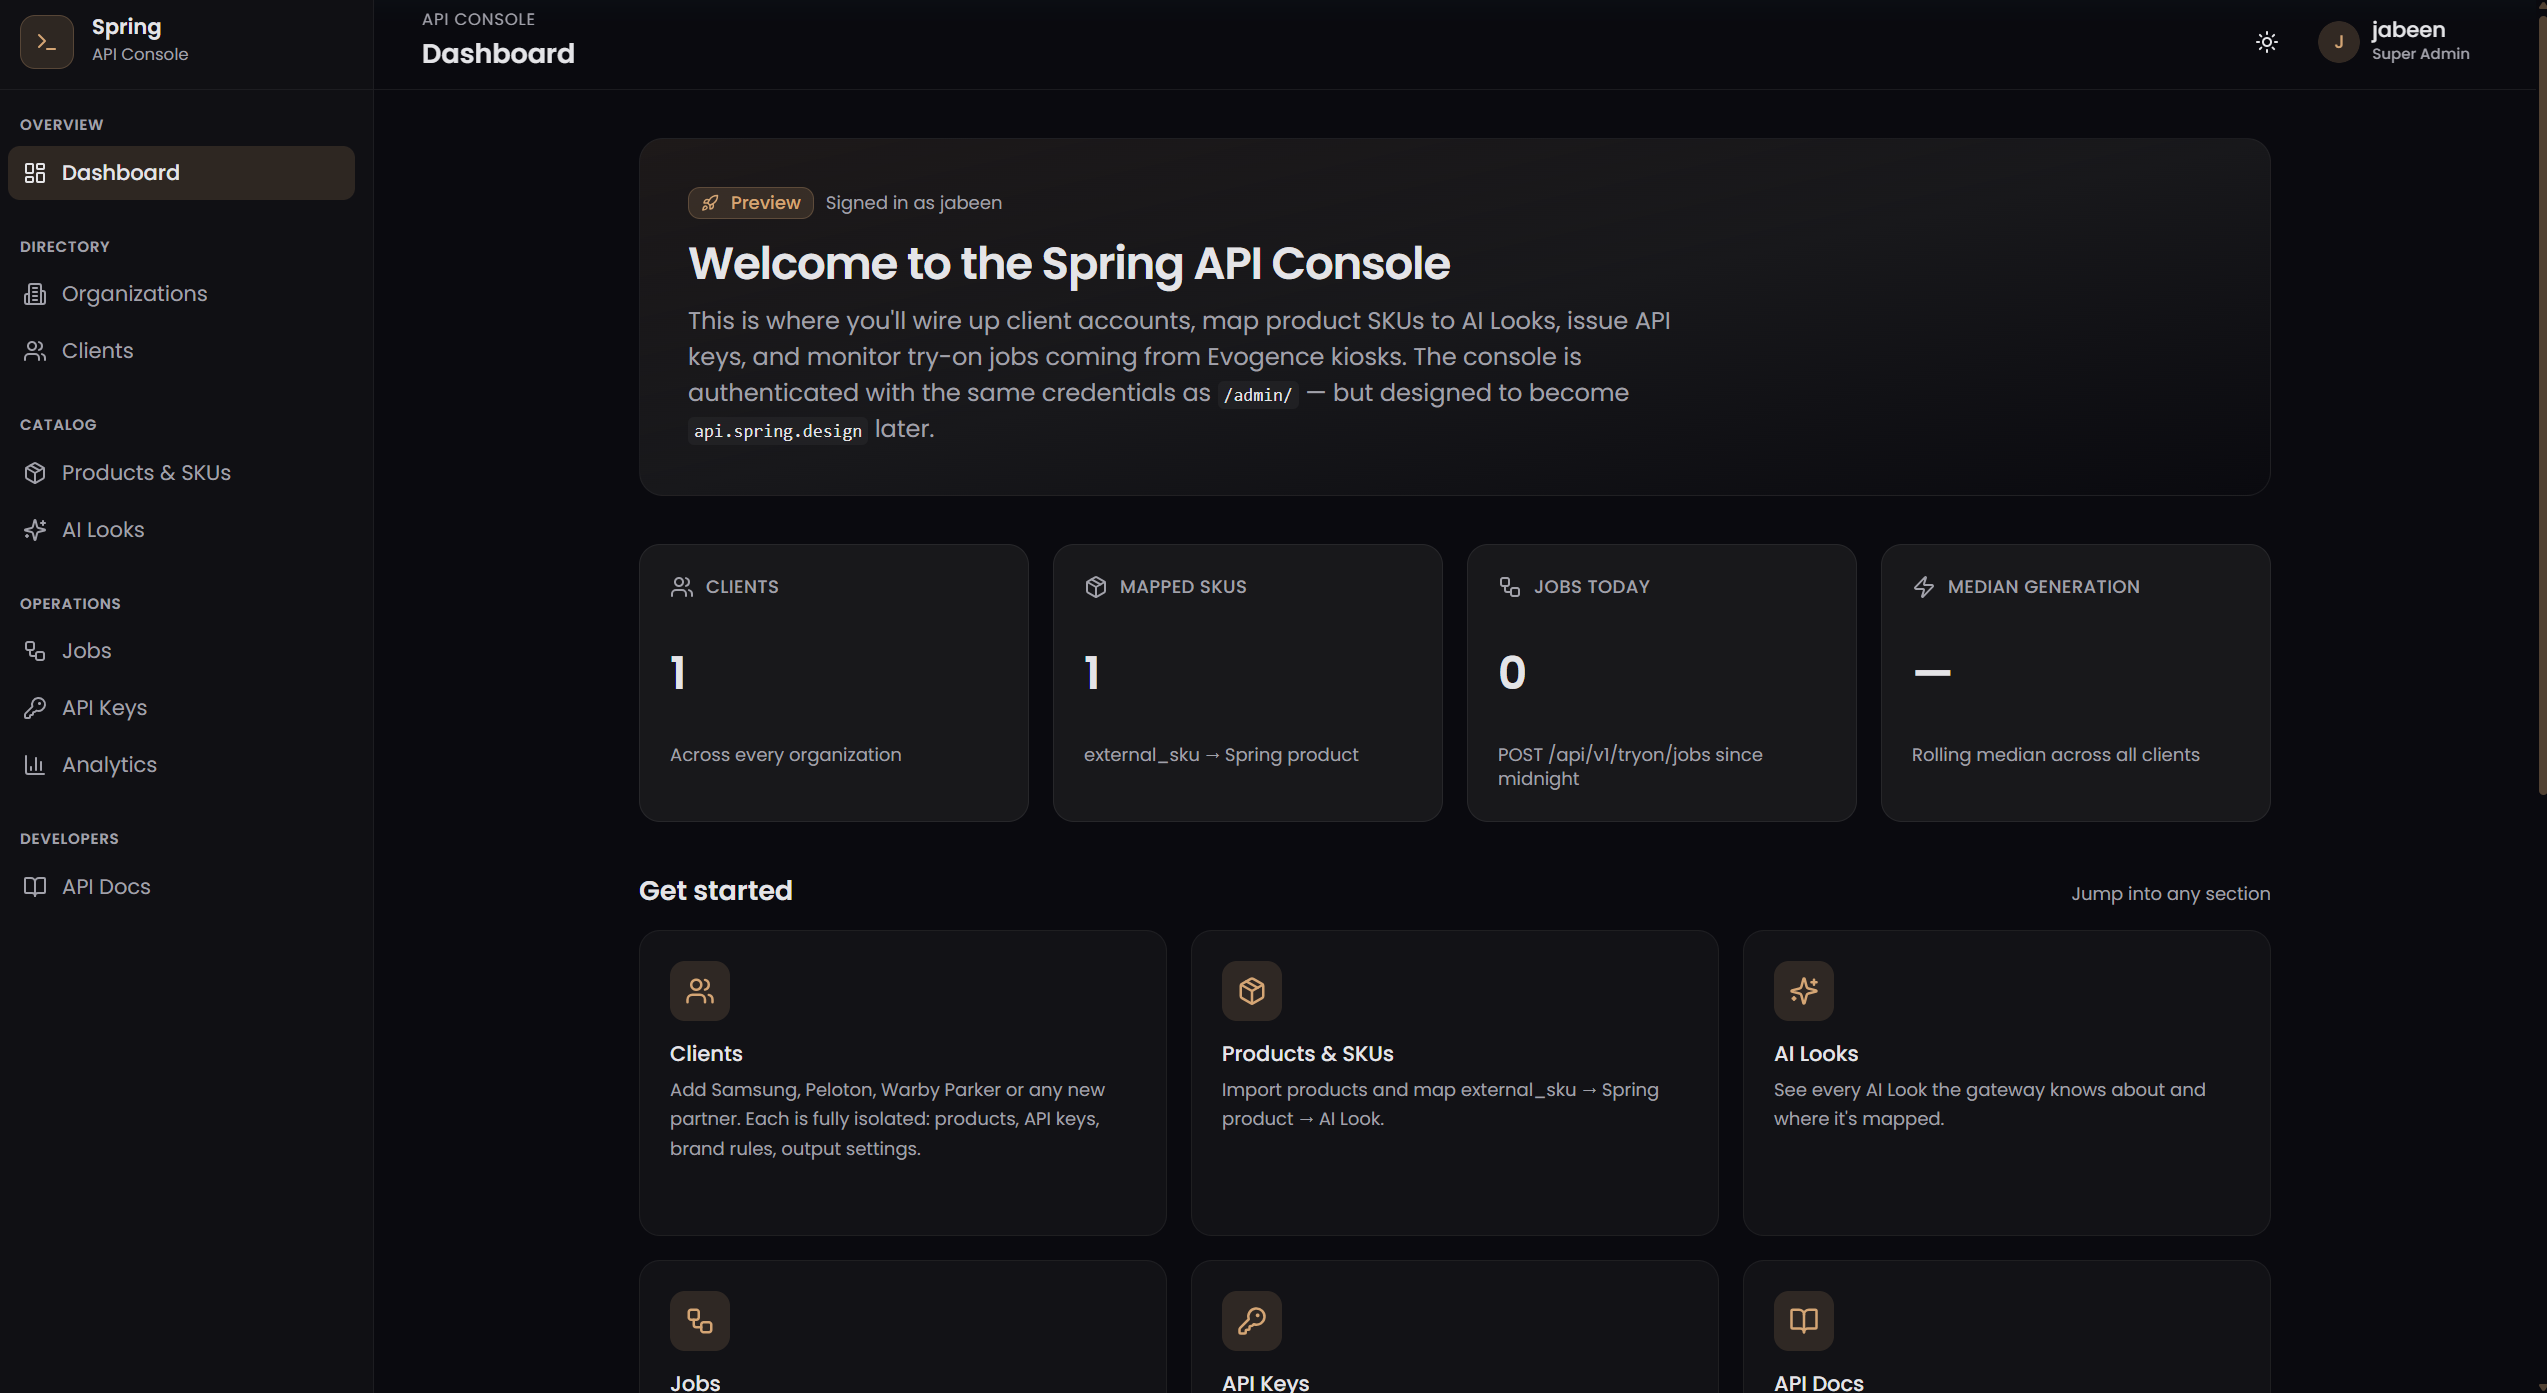Click the MAPPED SKUS stat card box icon
The image size is (2547, 1393).
coord(1096,587)
